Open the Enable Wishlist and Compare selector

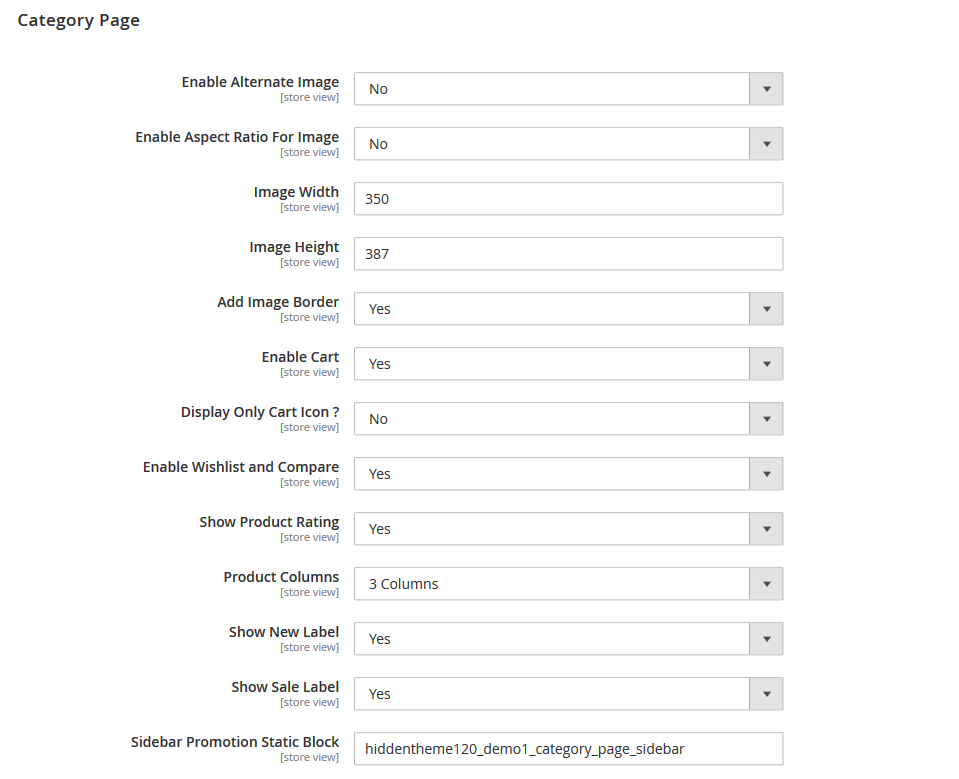[766, 473]
